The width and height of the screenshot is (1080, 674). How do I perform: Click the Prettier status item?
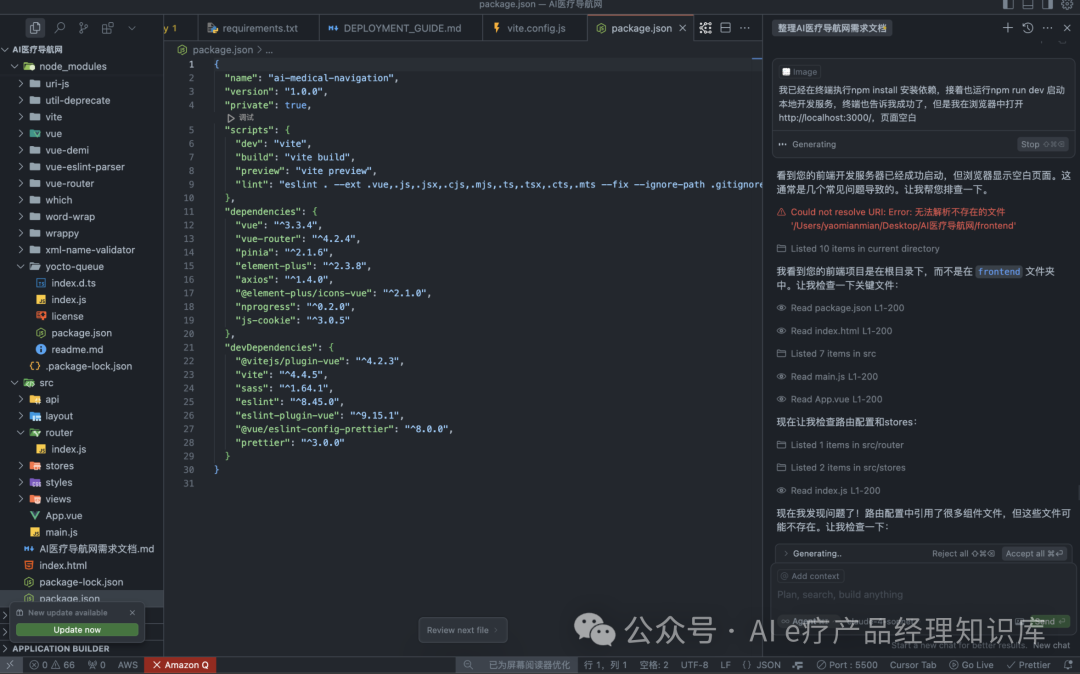pos(1028,664)
